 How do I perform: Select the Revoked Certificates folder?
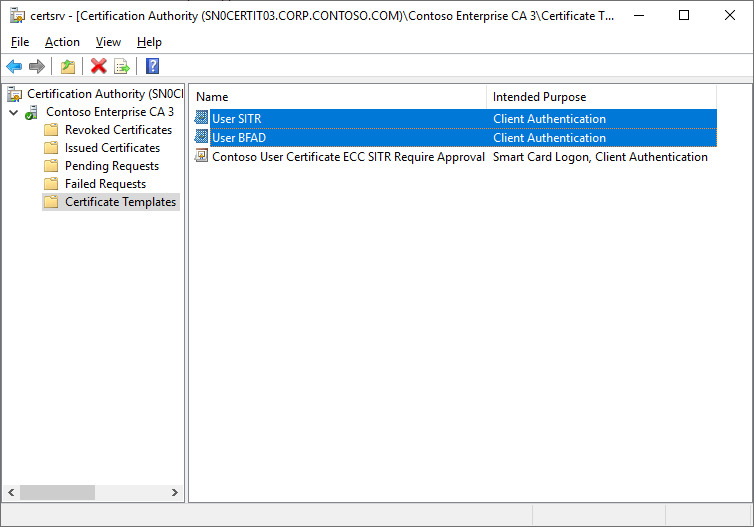click(x=118, y=130)
